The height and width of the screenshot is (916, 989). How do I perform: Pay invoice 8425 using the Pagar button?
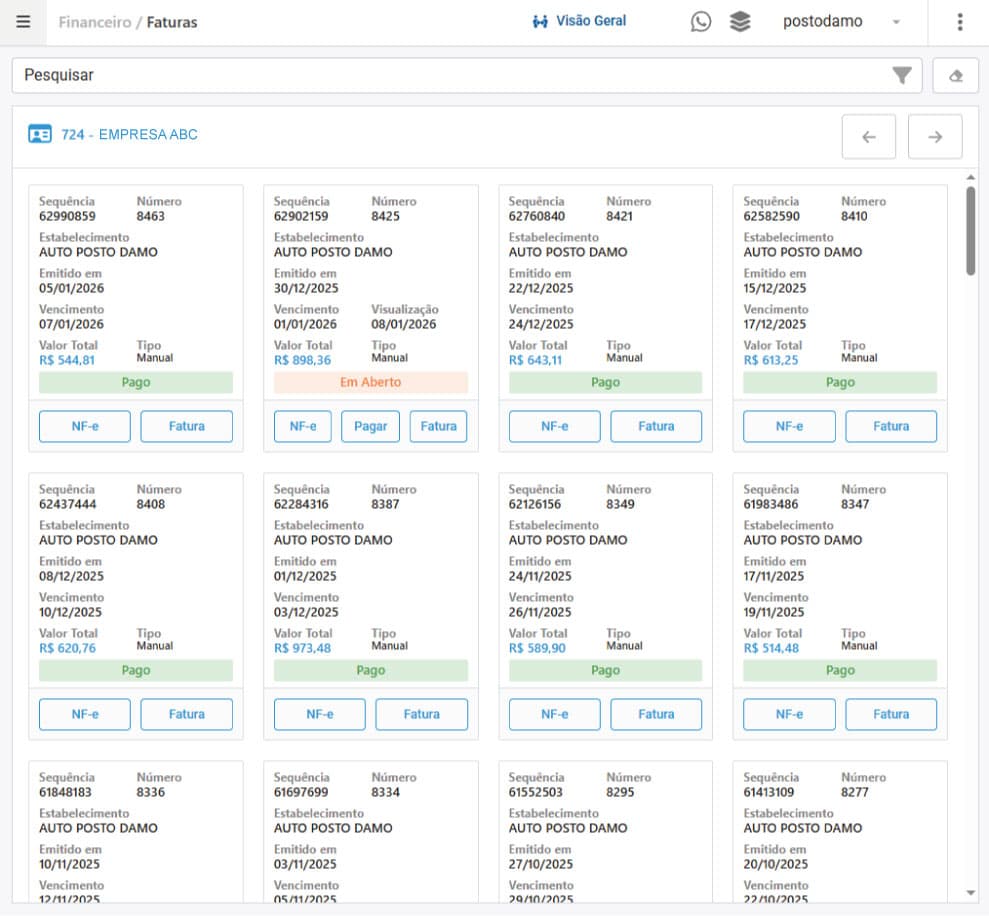point(370,426)
